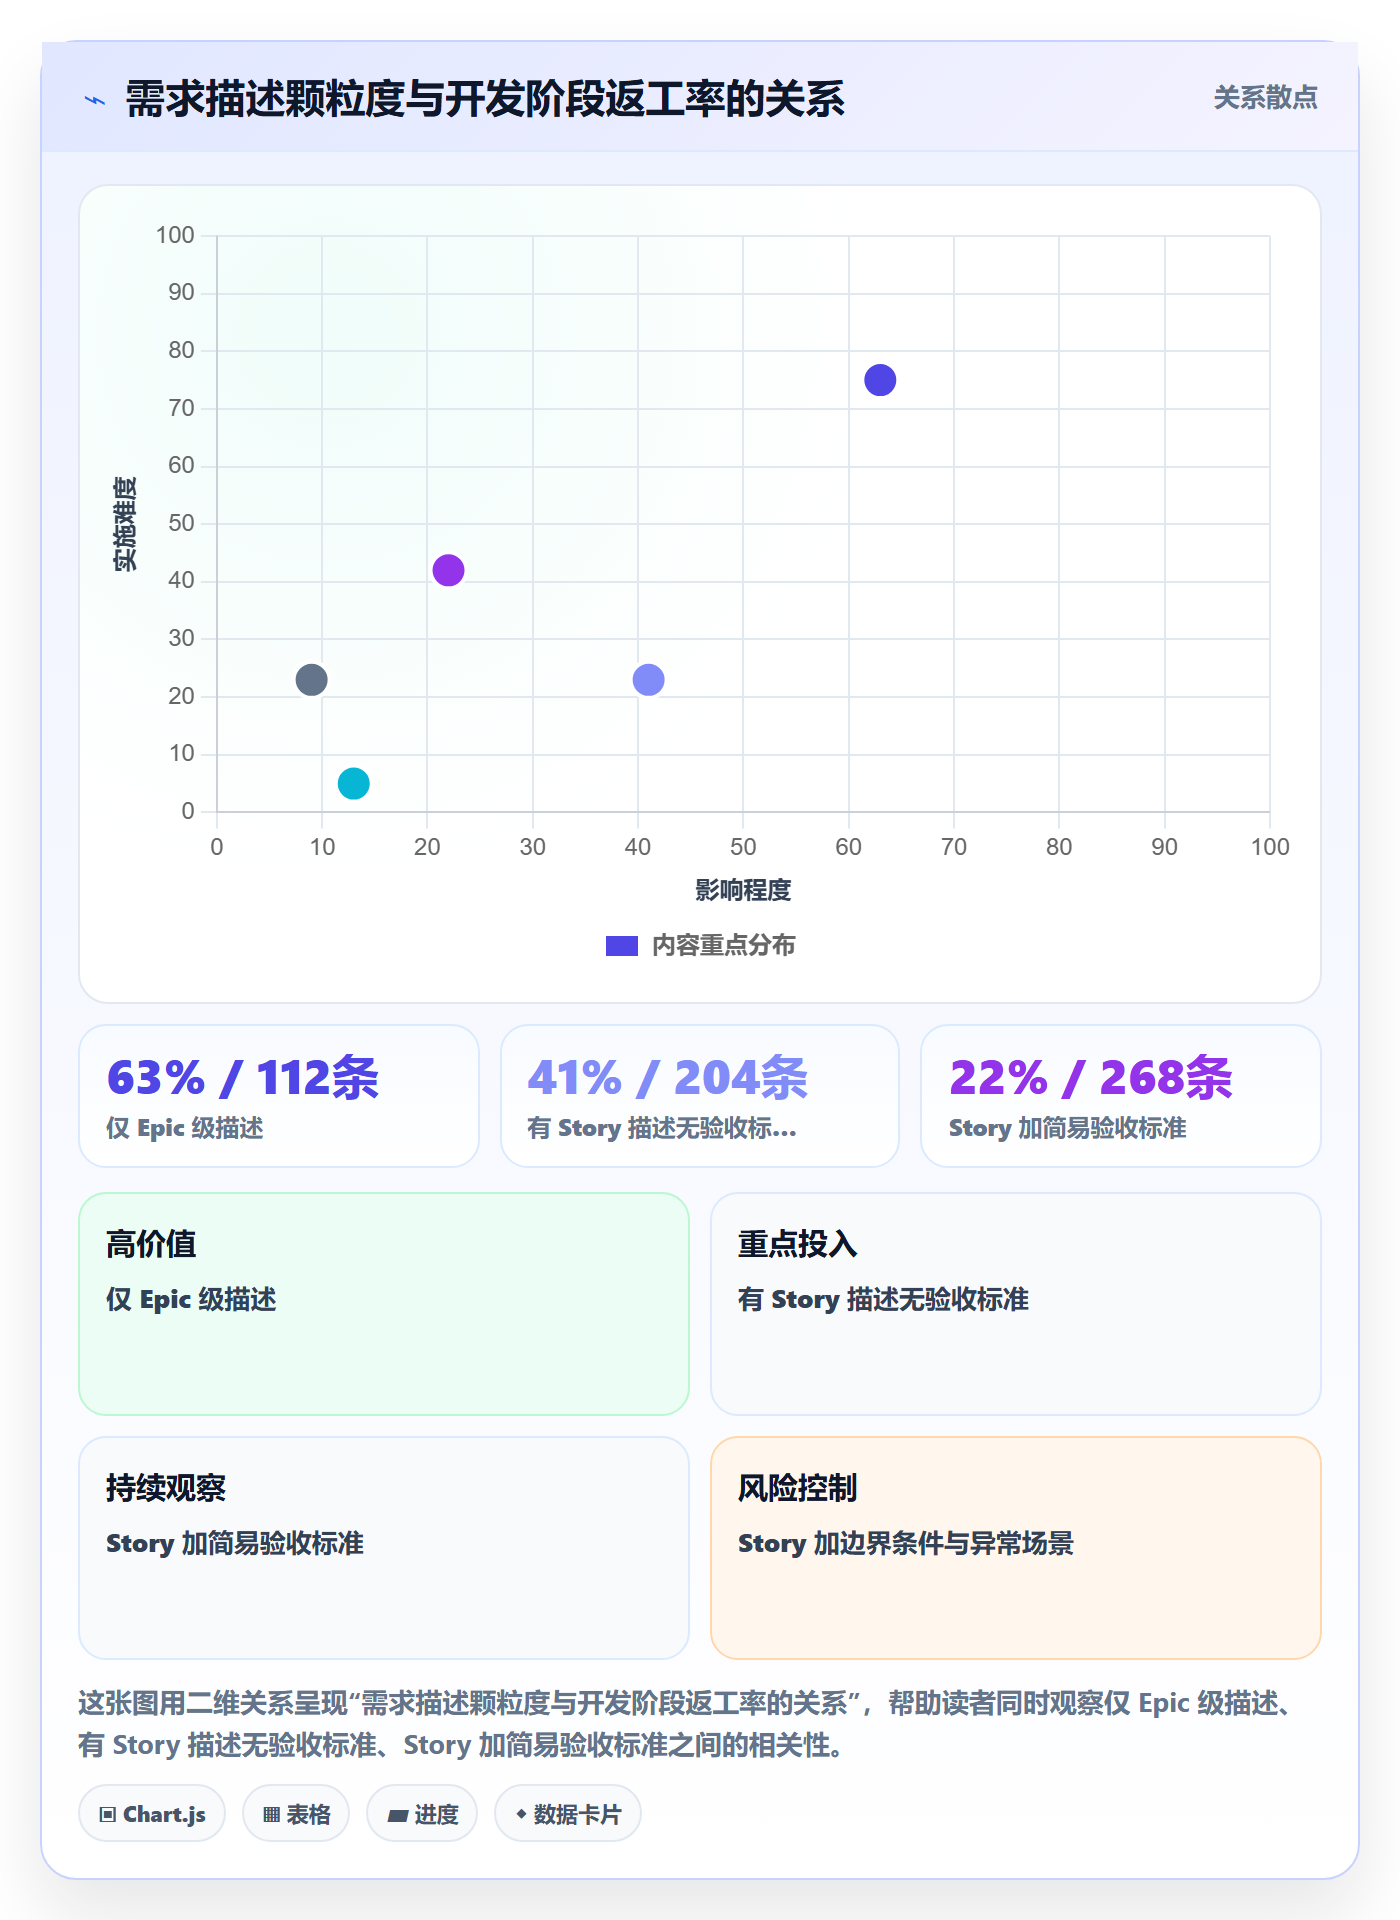Click the 数据卡片 tag chip

click(x=568, y=1814)
